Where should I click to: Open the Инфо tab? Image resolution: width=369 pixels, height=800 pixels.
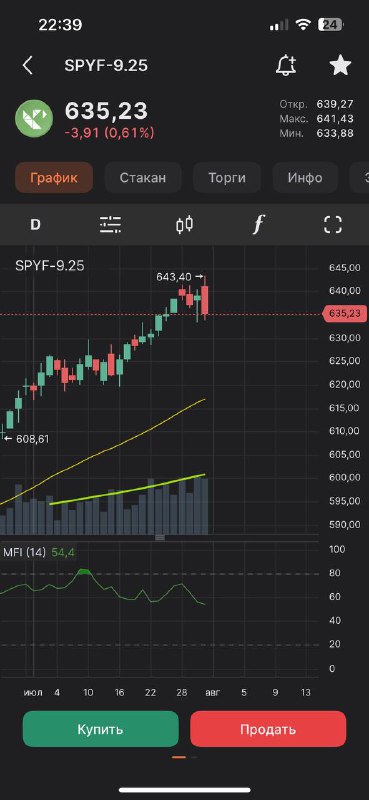[305, 178]
